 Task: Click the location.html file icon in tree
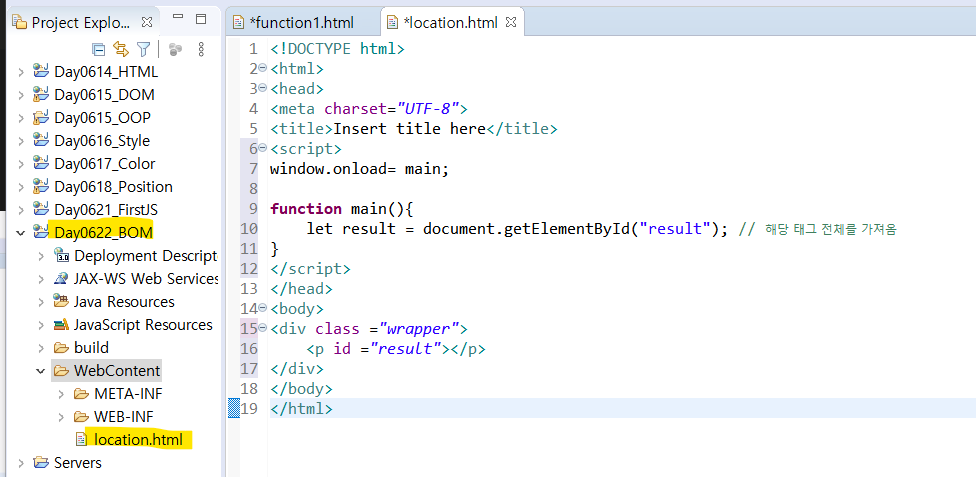tap(82, 440)
